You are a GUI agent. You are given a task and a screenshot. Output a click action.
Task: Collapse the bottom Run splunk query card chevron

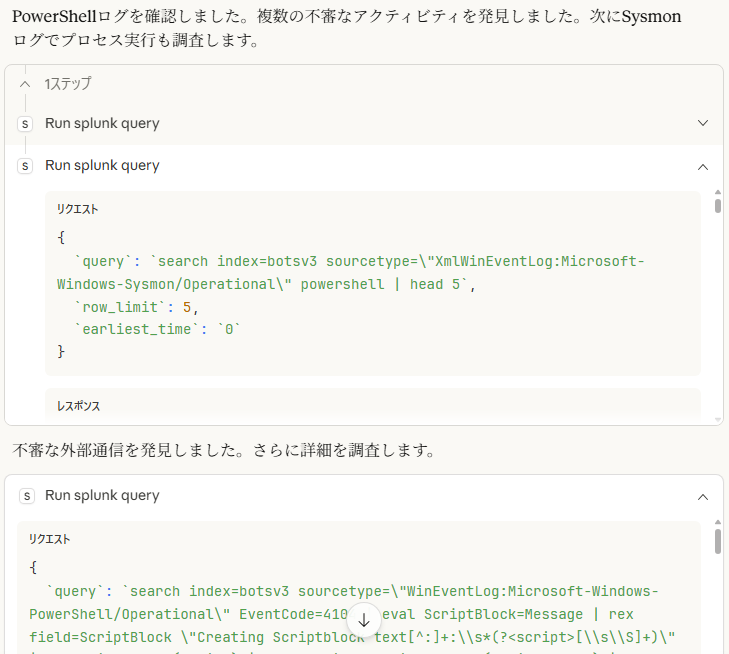click(702, 496)
